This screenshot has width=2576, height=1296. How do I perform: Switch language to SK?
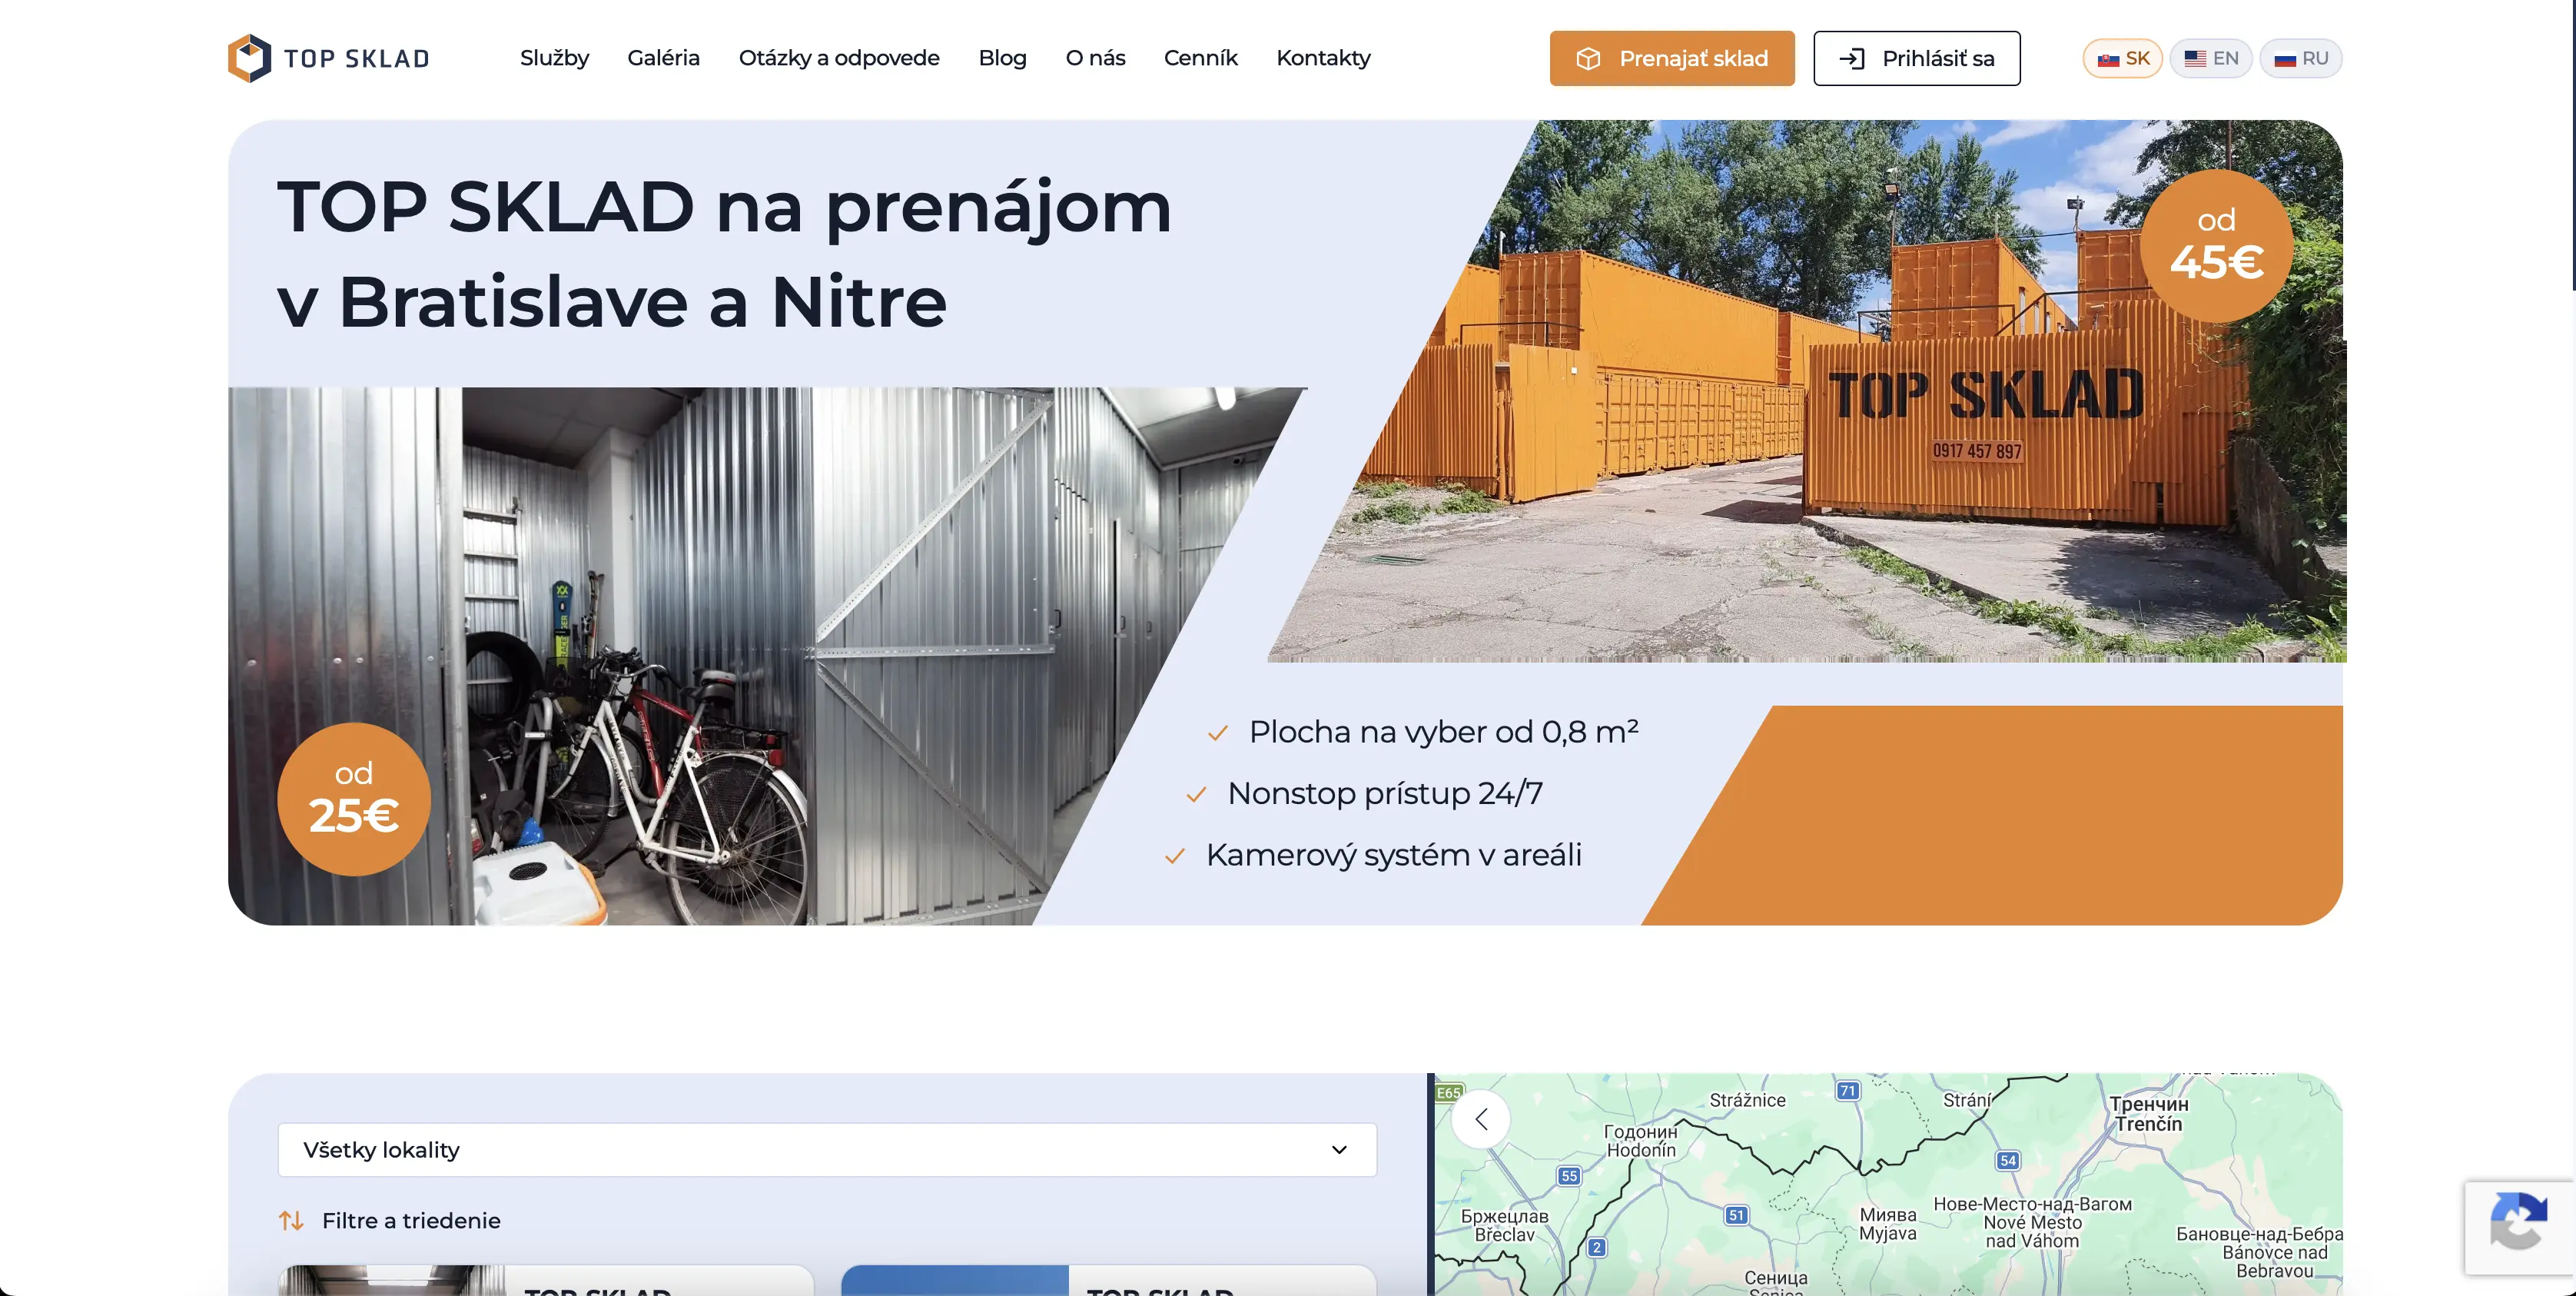[2123, 59]
